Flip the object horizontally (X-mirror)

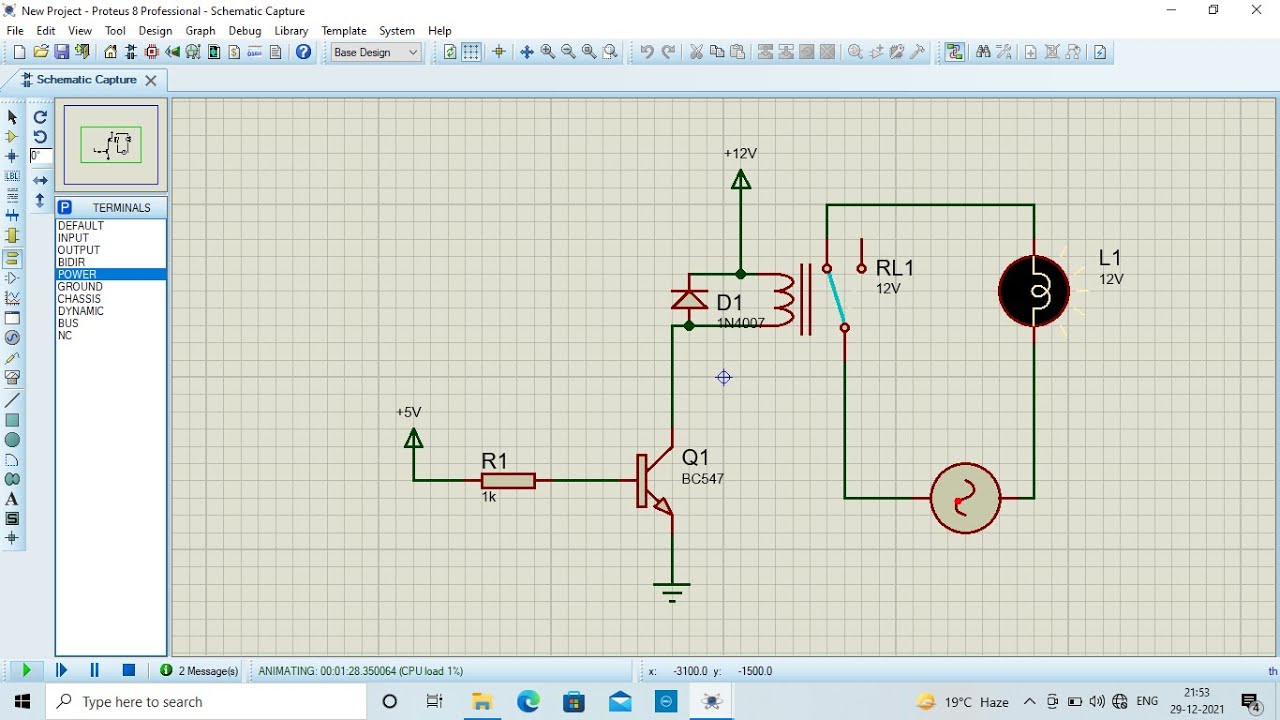click(40, 181)
